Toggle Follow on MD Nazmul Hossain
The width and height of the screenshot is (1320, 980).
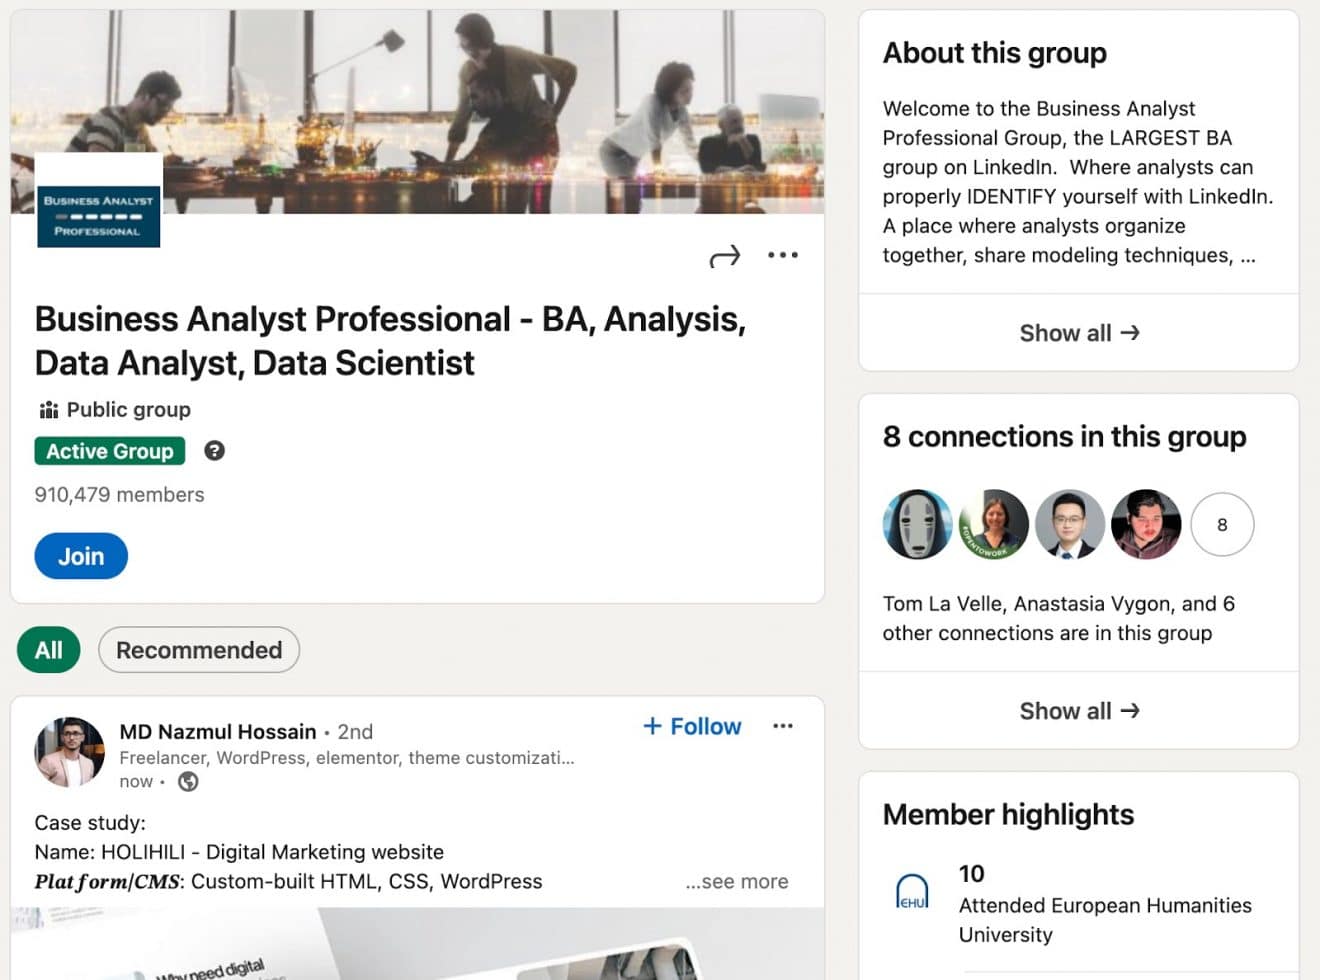click(691, 726)
